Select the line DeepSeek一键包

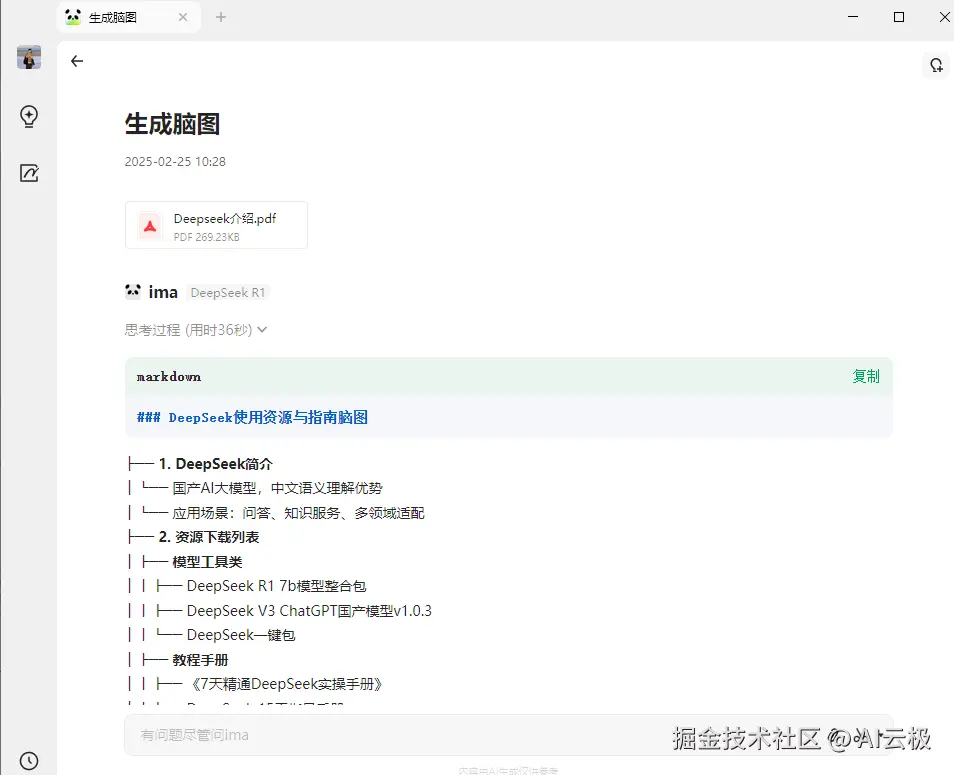[241, 635]
